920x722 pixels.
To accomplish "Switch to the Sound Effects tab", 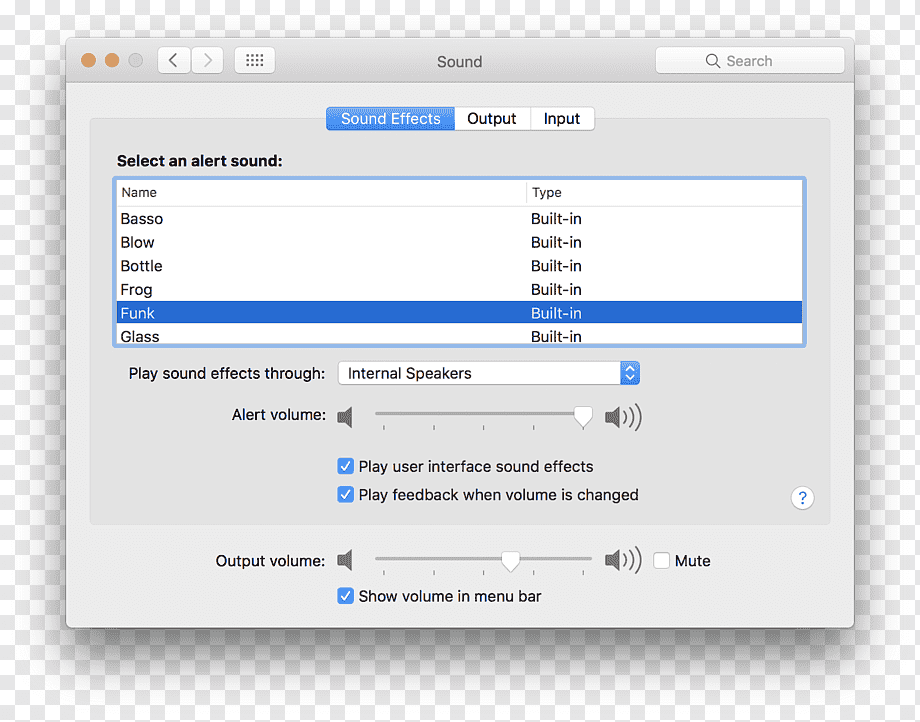I will (x=390, y=118).
